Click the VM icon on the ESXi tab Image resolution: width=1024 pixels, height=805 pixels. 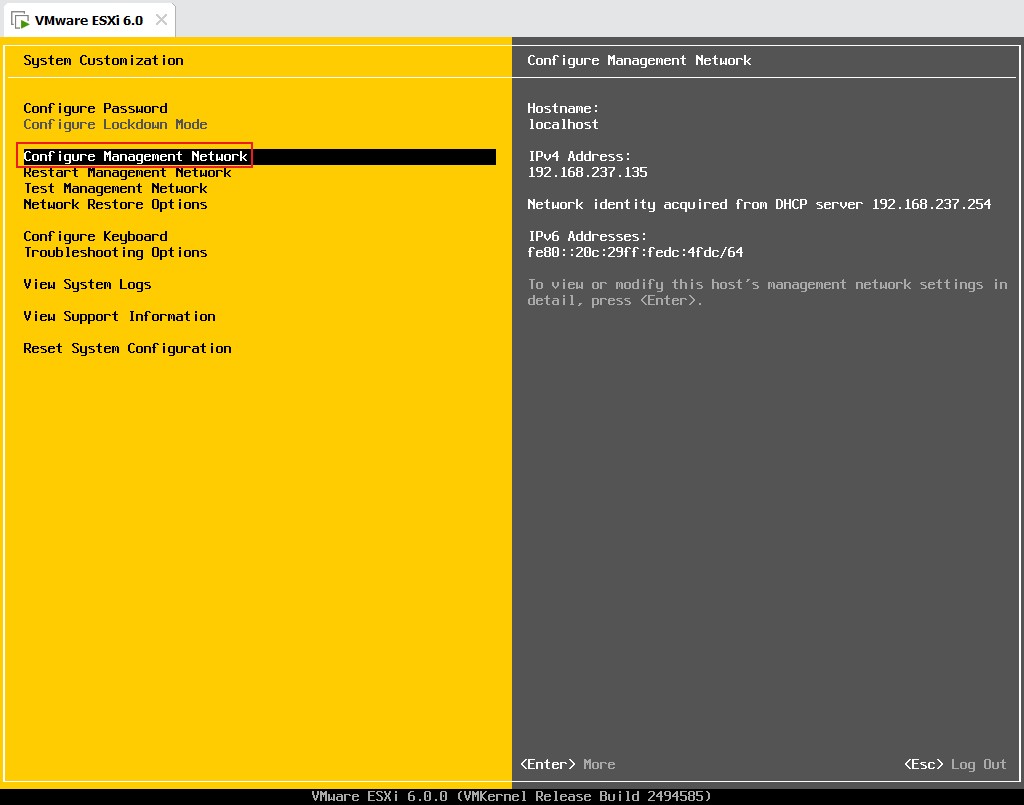pyautogui.click(x=20, y=21)
